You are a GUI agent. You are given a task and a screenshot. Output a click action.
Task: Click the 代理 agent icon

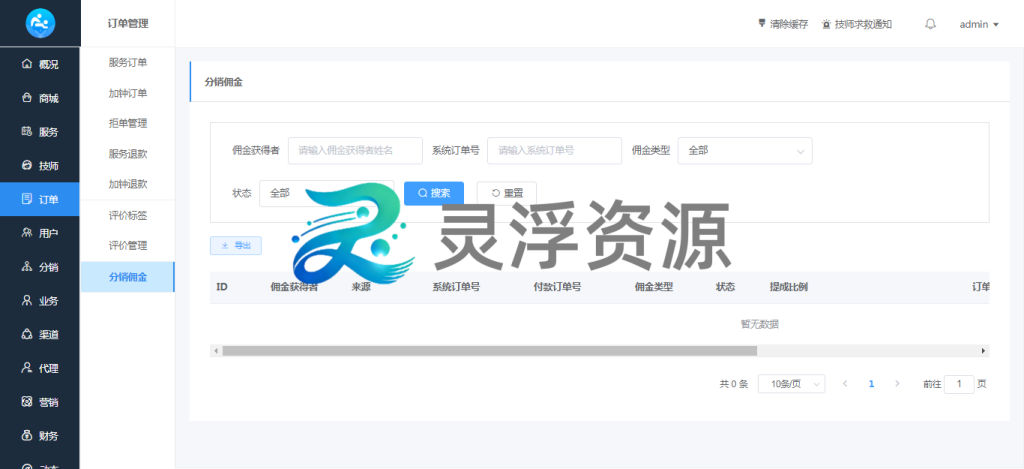coord(27,368)
